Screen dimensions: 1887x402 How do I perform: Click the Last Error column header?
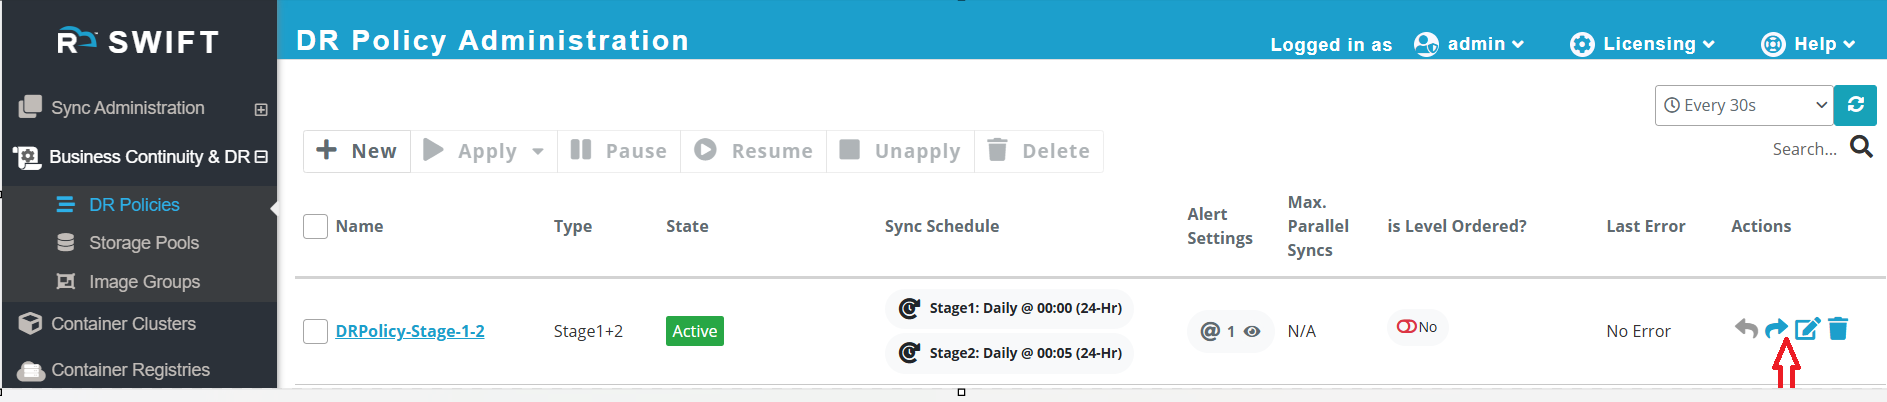pos(1645,226)
